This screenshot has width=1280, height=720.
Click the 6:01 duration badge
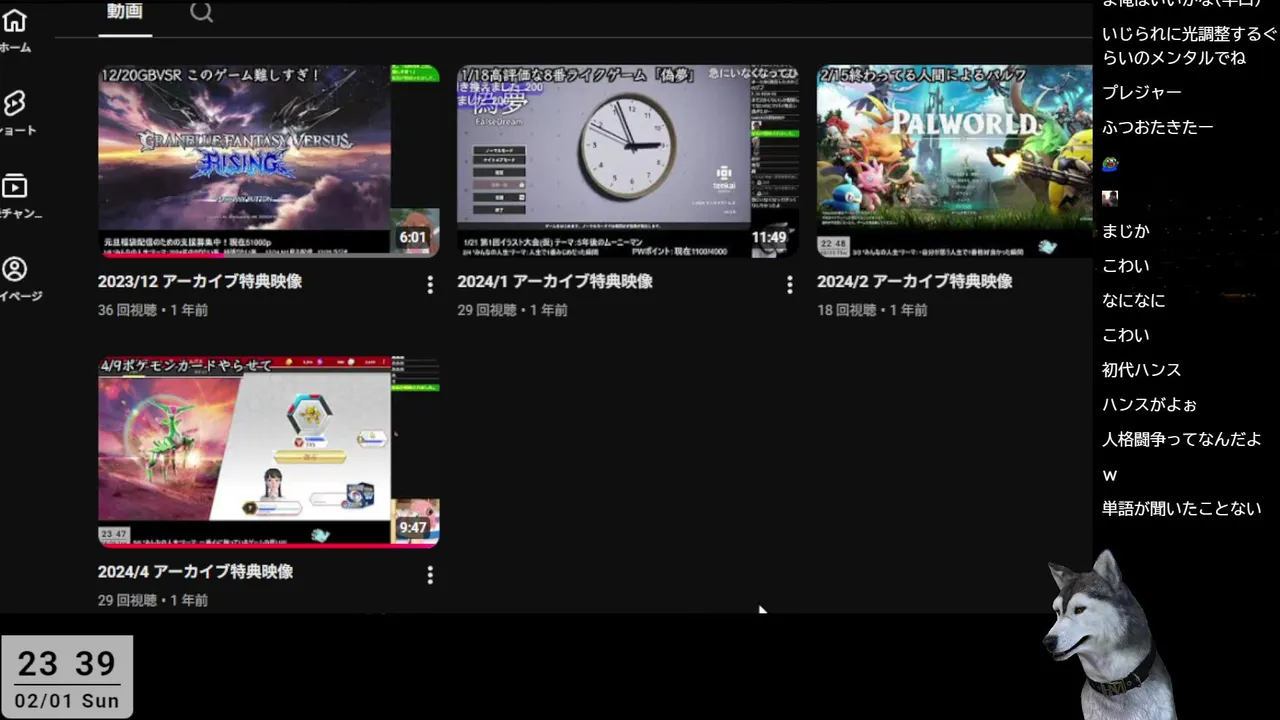pyautogui.click(x=413, y=238)
